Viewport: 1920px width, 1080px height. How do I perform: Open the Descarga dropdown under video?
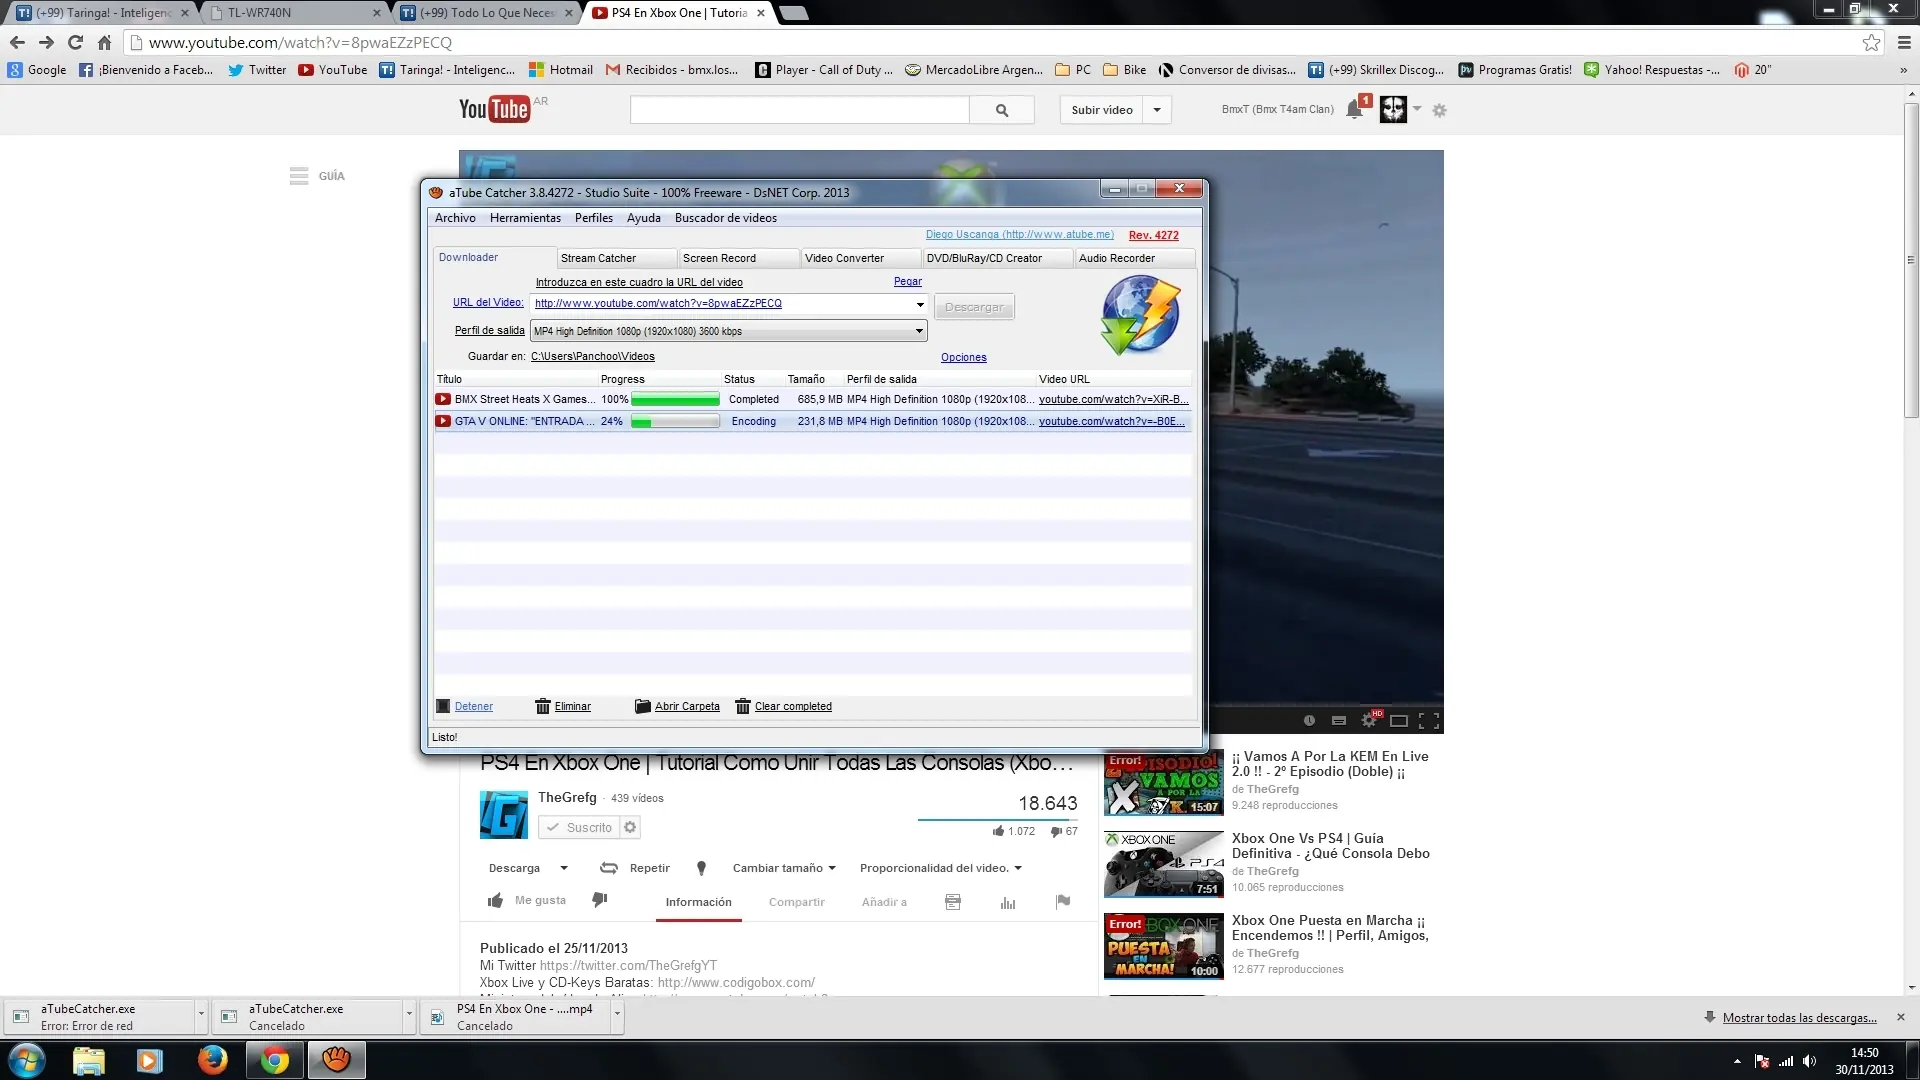click(x=528, y=868)
